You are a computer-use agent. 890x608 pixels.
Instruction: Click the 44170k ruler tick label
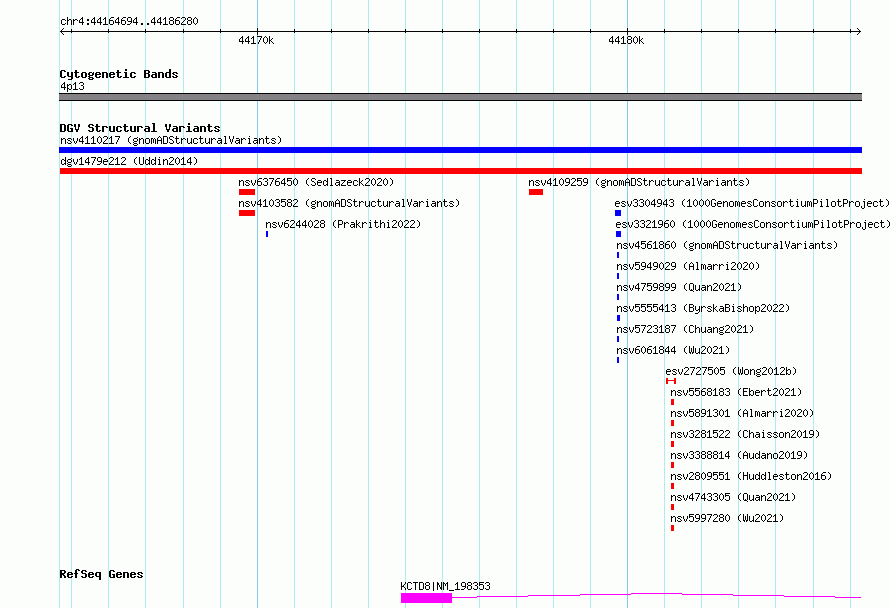(x=256, y=40)
